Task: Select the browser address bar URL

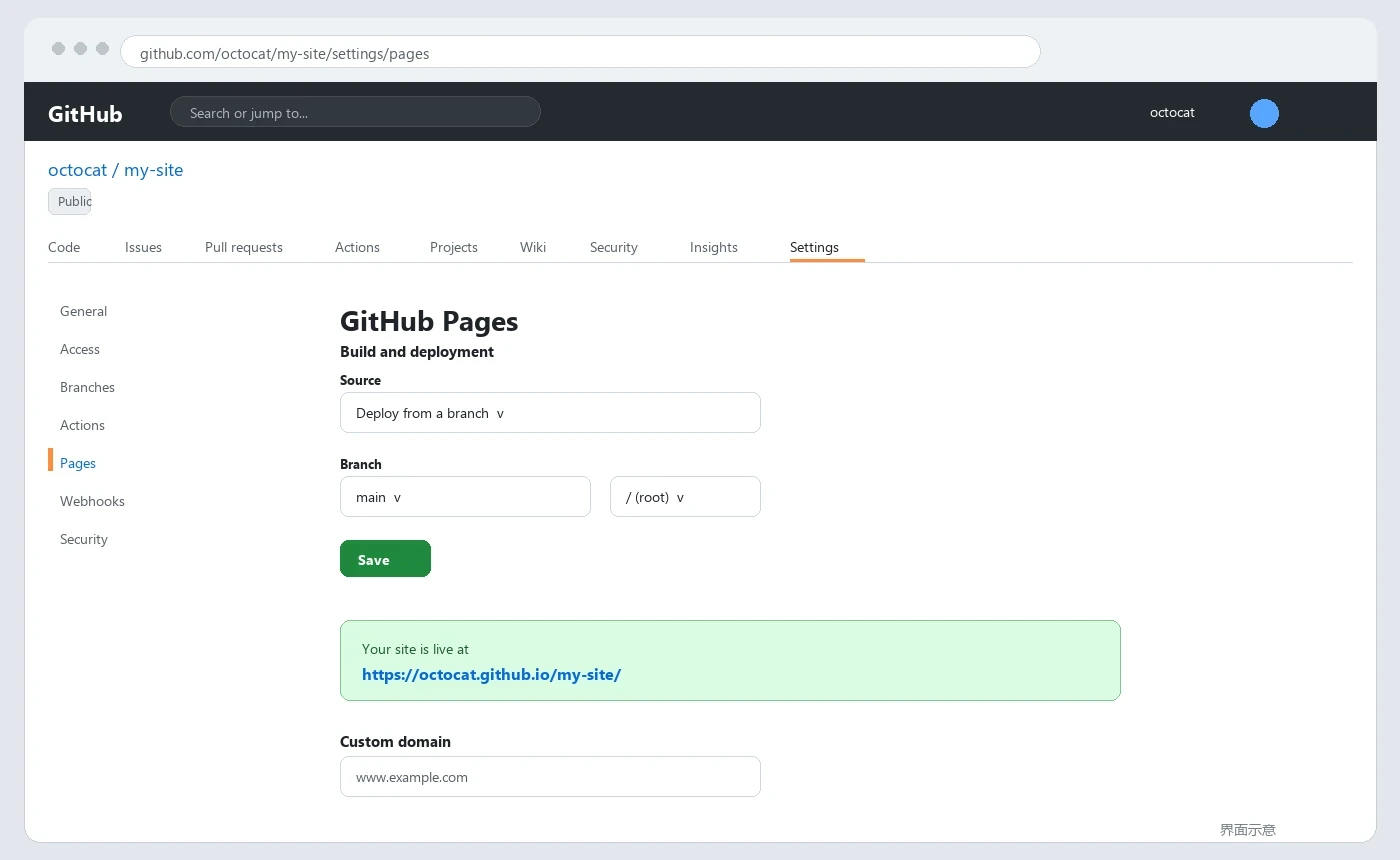Action: [x=580, y=52]
